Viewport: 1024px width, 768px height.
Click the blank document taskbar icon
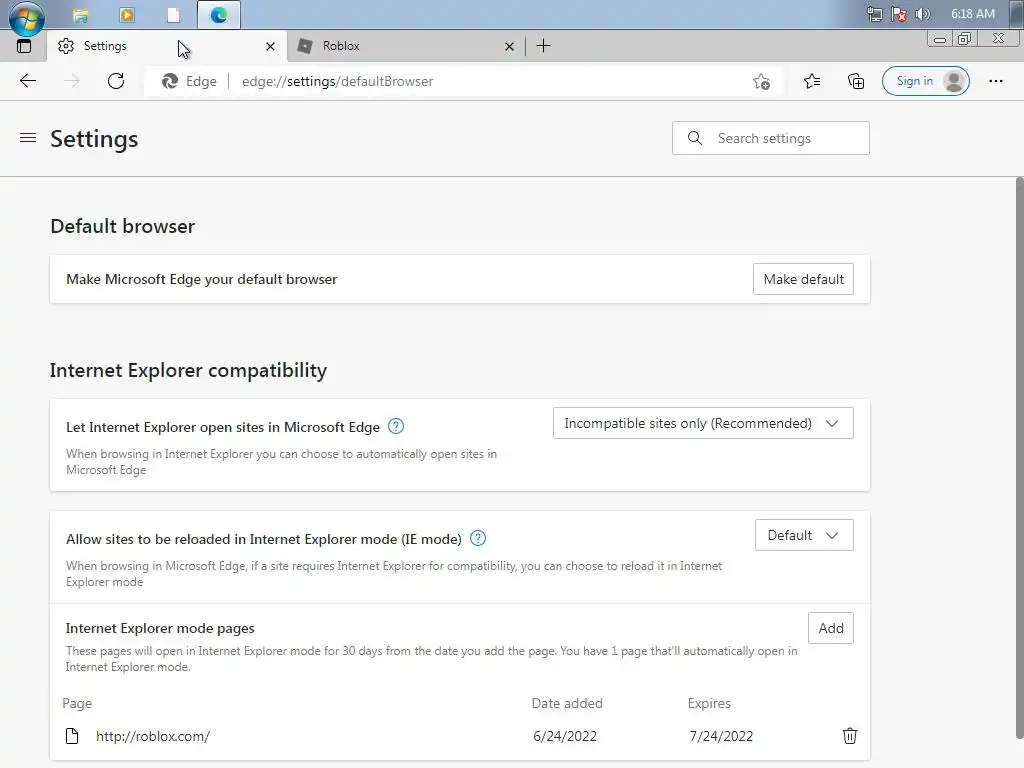click(173, 14)
